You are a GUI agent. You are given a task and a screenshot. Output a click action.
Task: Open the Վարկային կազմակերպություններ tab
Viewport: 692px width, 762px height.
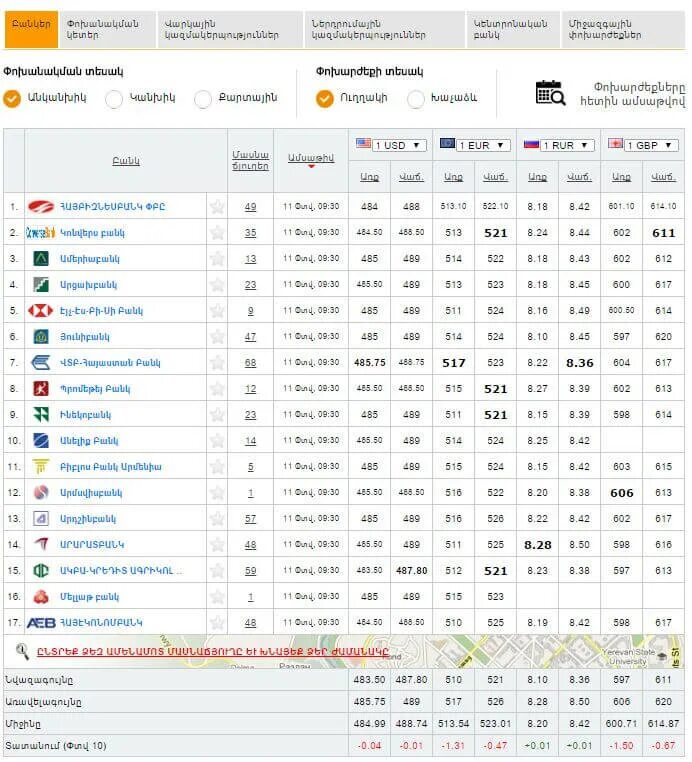click(230, 29)
